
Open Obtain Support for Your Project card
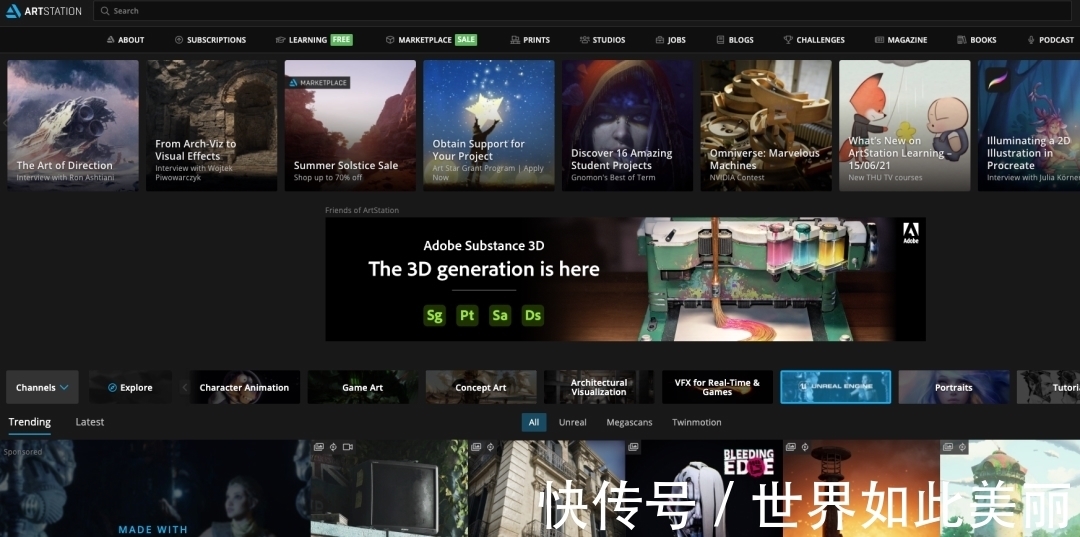pyautogui.click(x=489, y=125)
